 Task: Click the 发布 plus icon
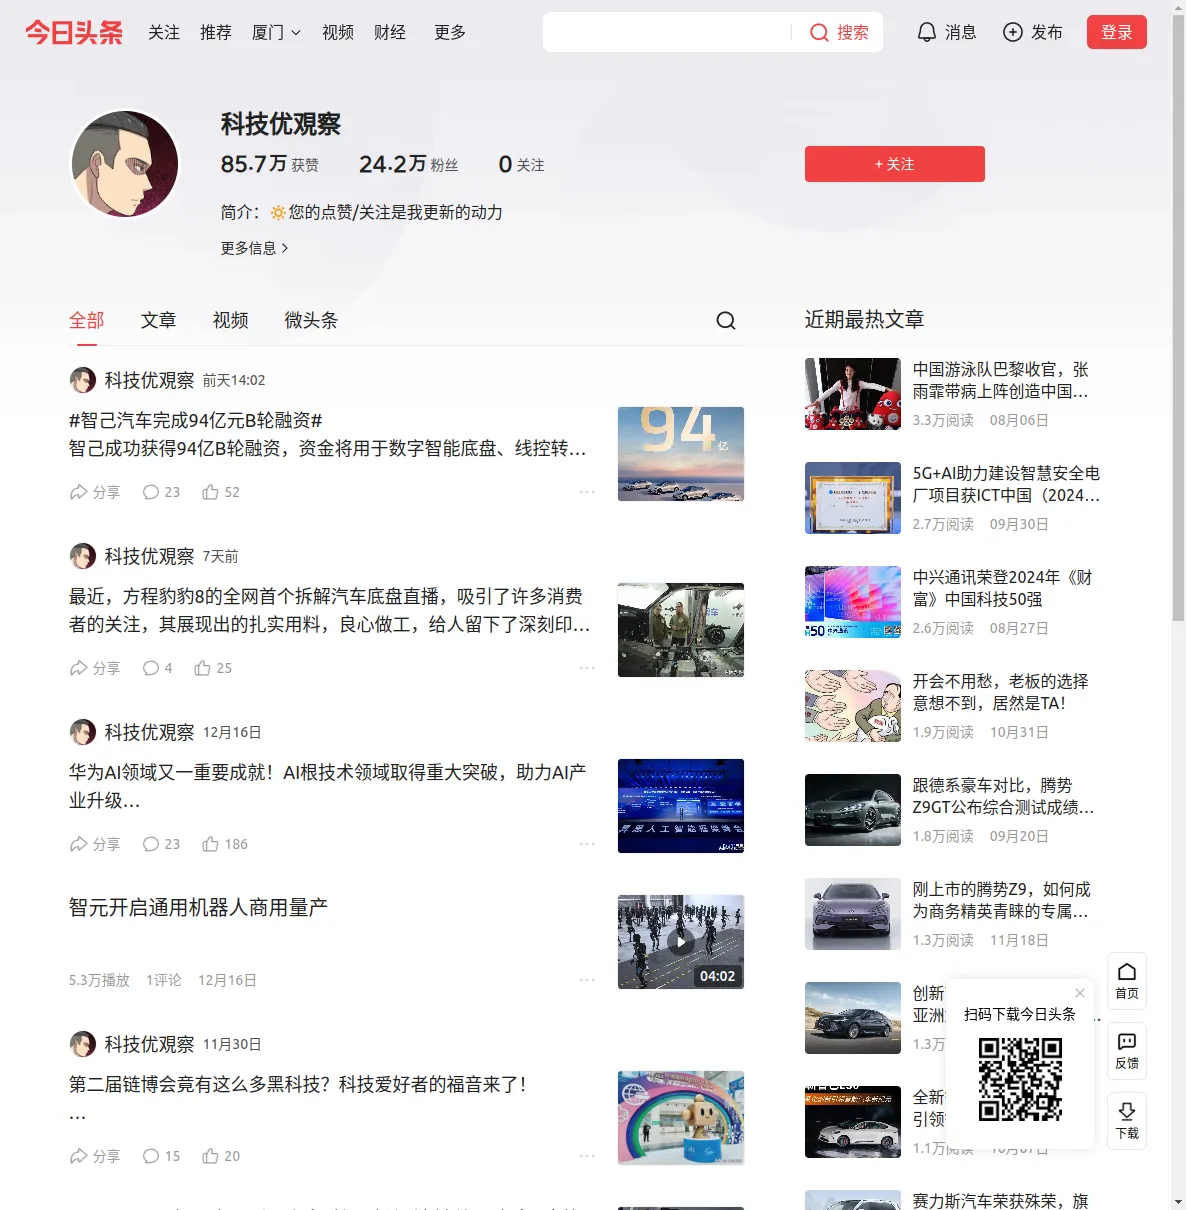click(x=1013, y=32)
